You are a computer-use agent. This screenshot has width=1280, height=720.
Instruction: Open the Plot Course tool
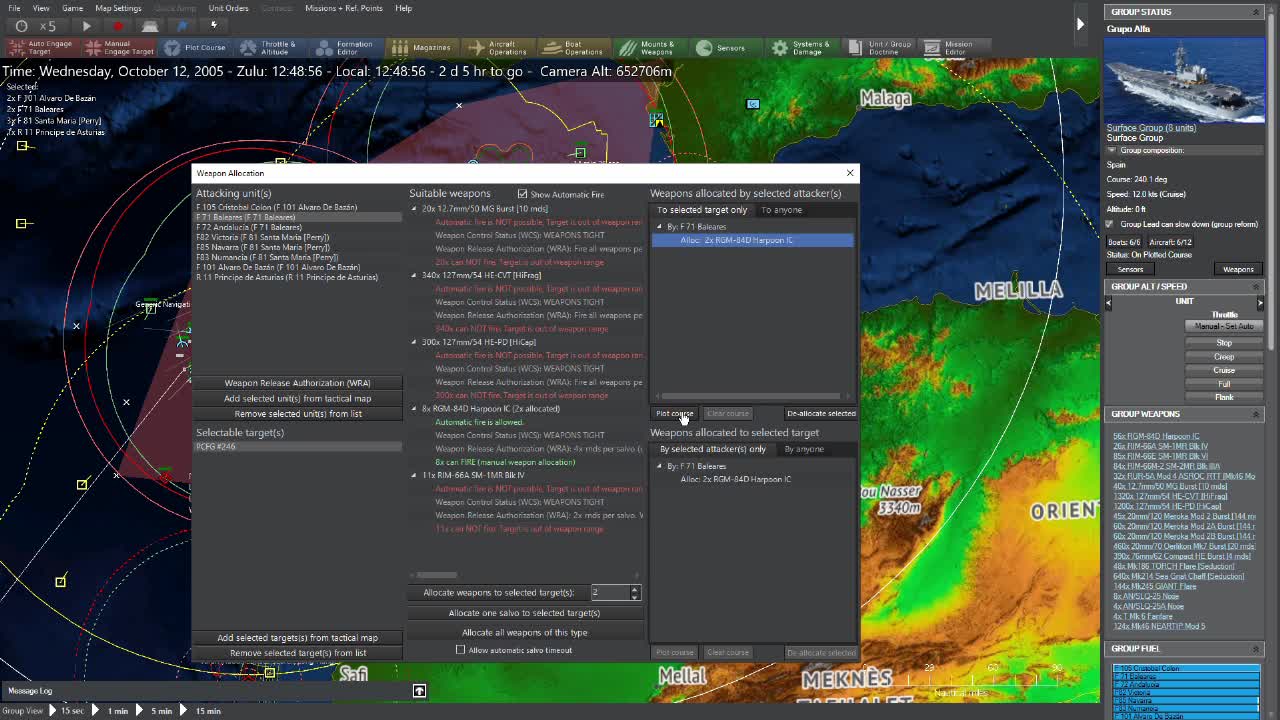tap(195, 47)
